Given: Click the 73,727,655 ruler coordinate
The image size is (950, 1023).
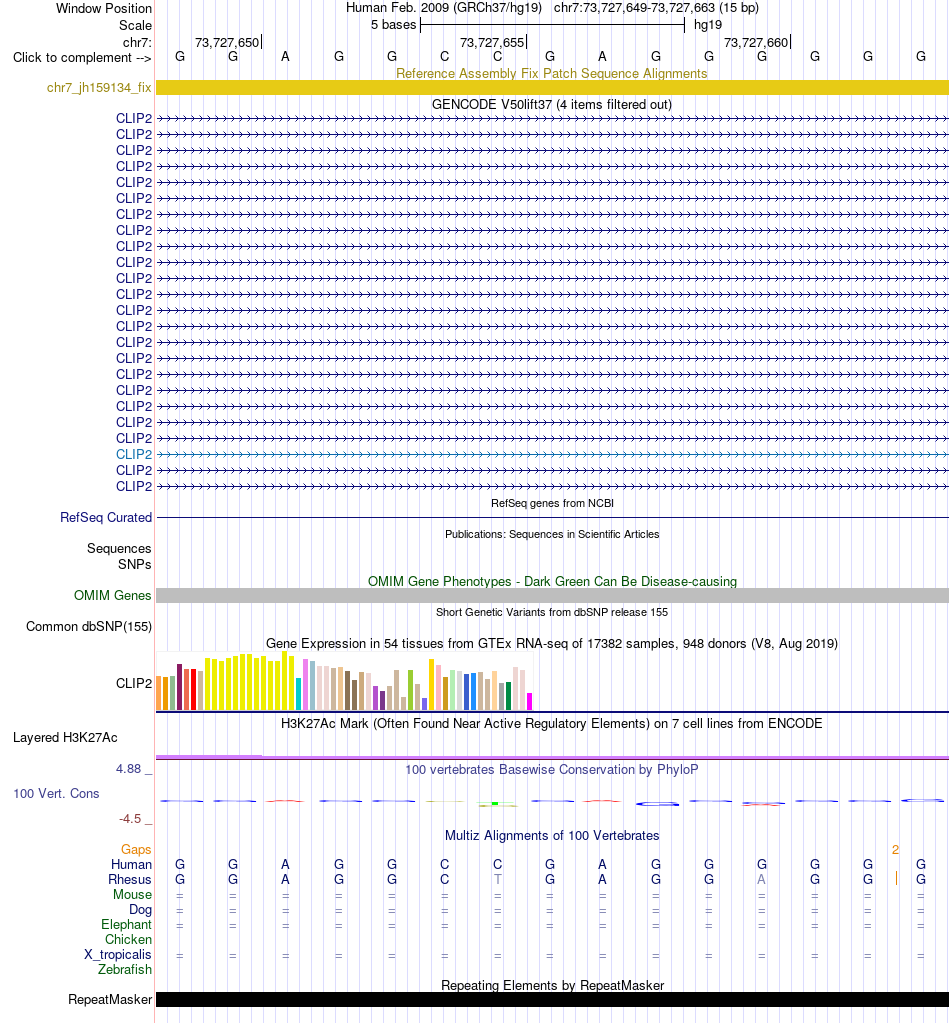Looking at the screenshot, I should click(492, 42).
